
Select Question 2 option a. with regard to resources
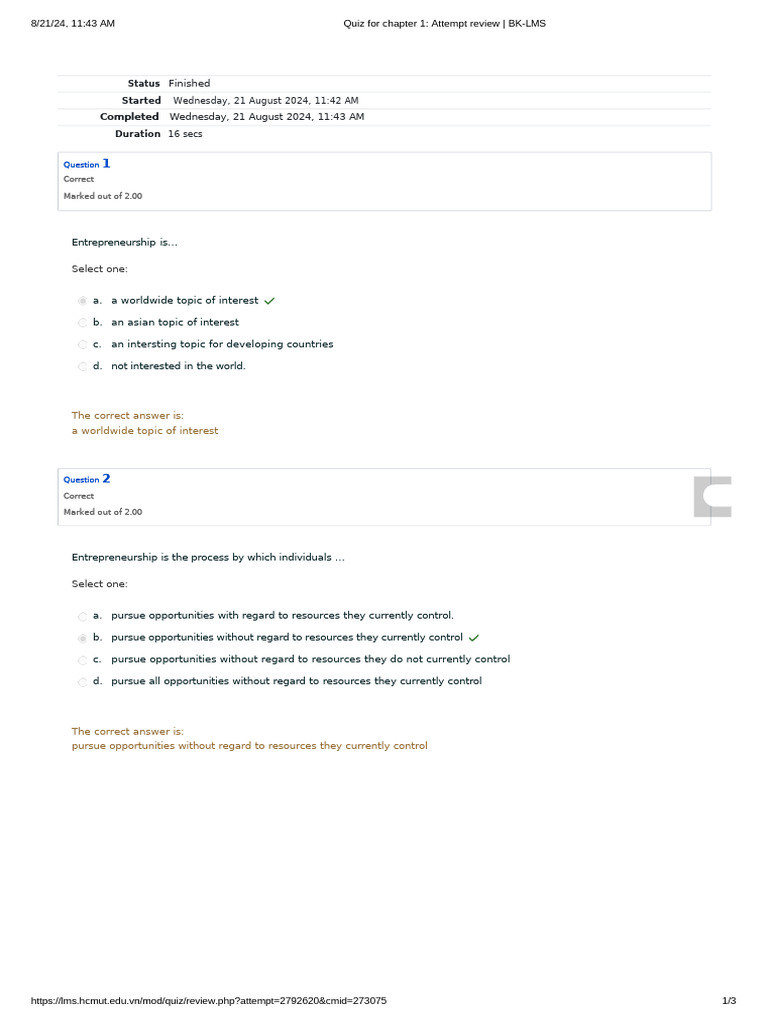point(82,616)
